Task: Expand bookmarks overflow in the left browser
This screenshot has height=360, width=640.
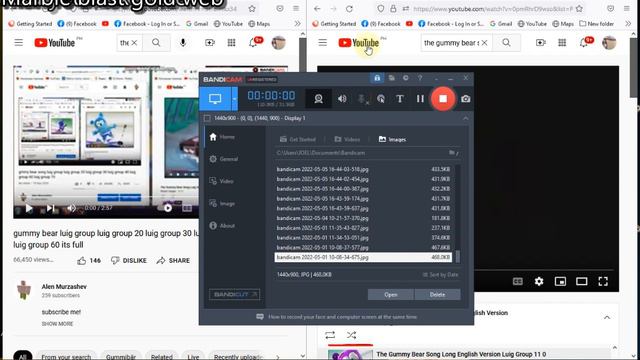Action: click(x=297, y=24)
